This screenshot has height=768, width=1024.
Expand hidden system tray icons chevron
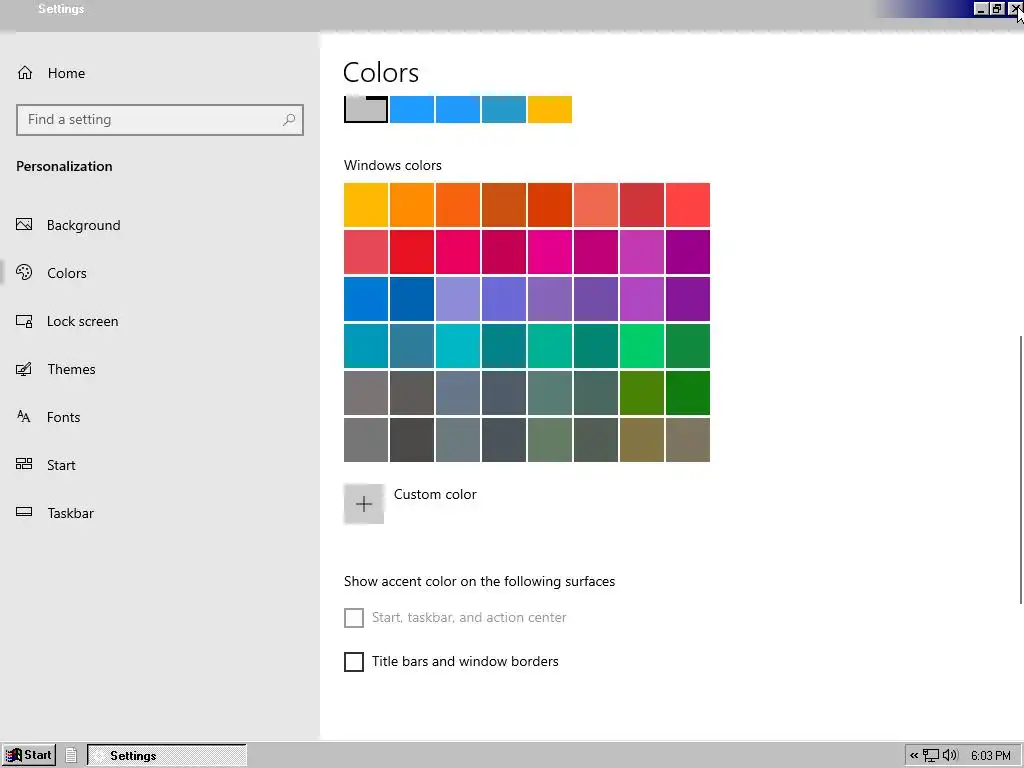click(x=914, y=756)
